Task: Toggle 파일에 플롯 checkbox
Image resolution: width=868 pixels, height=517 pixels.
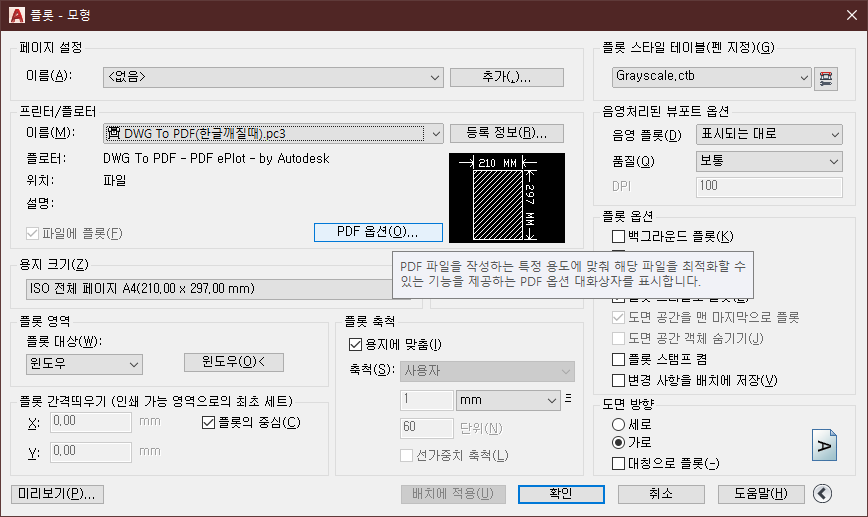Action: pyautogui.click(x=32, y=234)
